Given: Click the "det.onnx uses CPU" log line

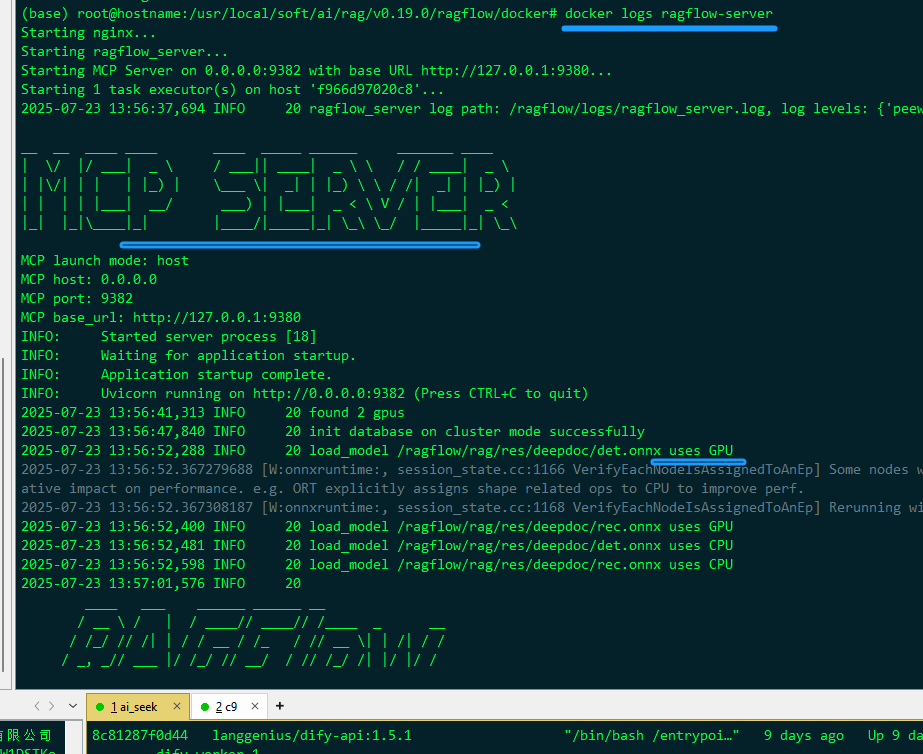Looking at the screenshot, I should (377, 545).
